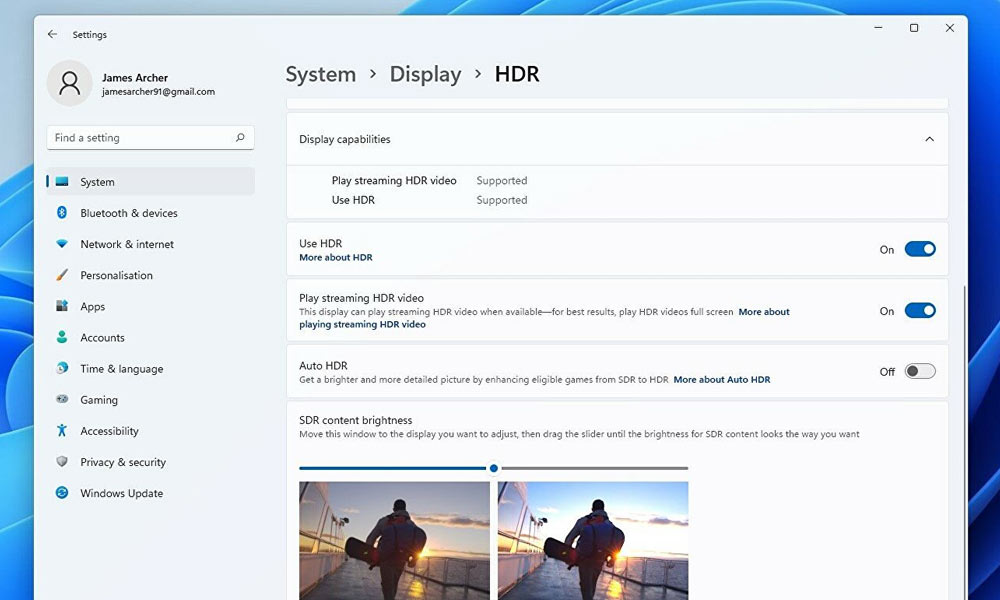The width and height of the screenshot is (1000, 600).
Task: Open Gaming settings page
Action: click(151, 400)
